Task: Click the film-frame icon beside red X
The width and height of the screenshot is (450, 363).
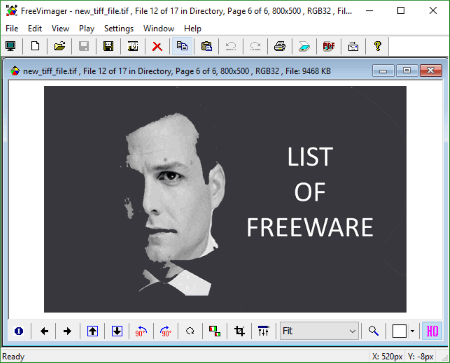Action: point(133,46)
